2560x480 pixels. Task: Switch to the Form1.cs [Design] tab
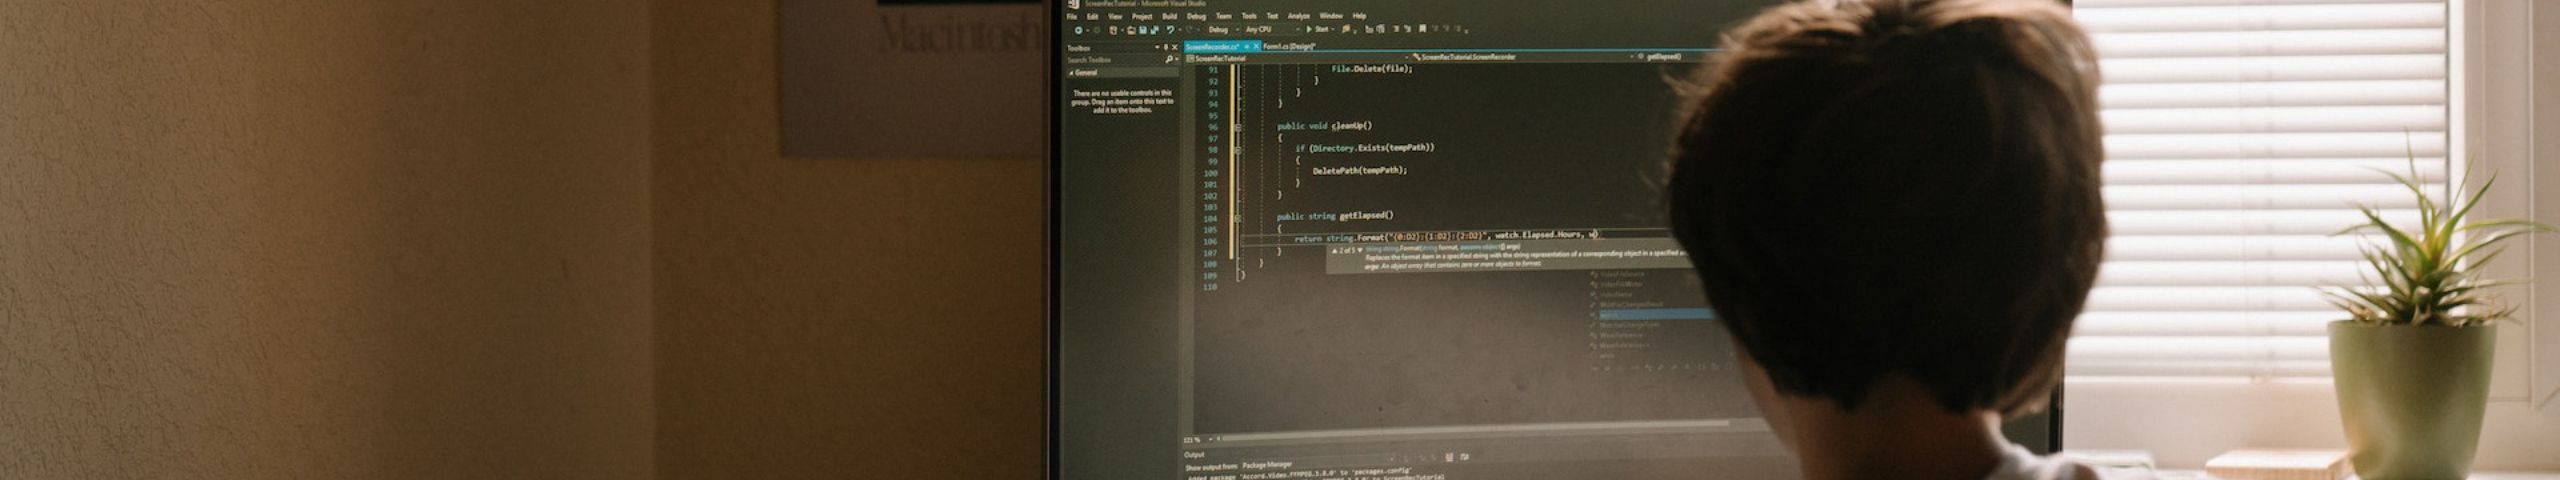pos(1288,47)
